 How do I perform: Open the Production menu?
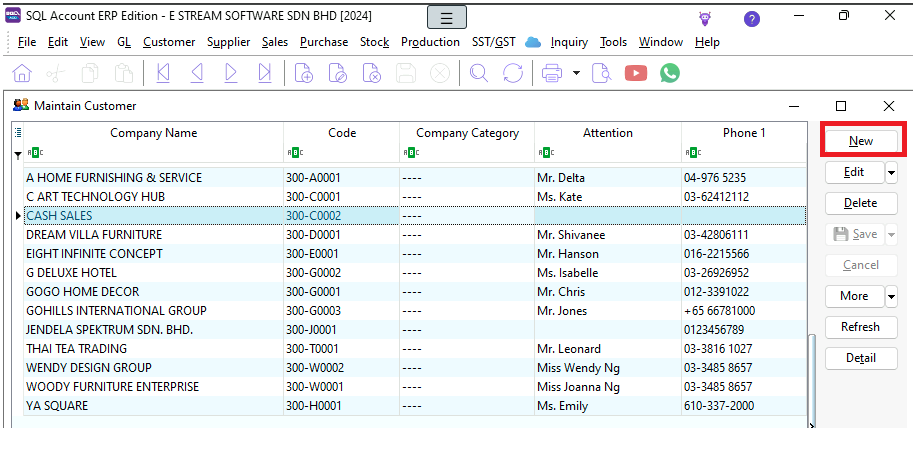point(430,42)
